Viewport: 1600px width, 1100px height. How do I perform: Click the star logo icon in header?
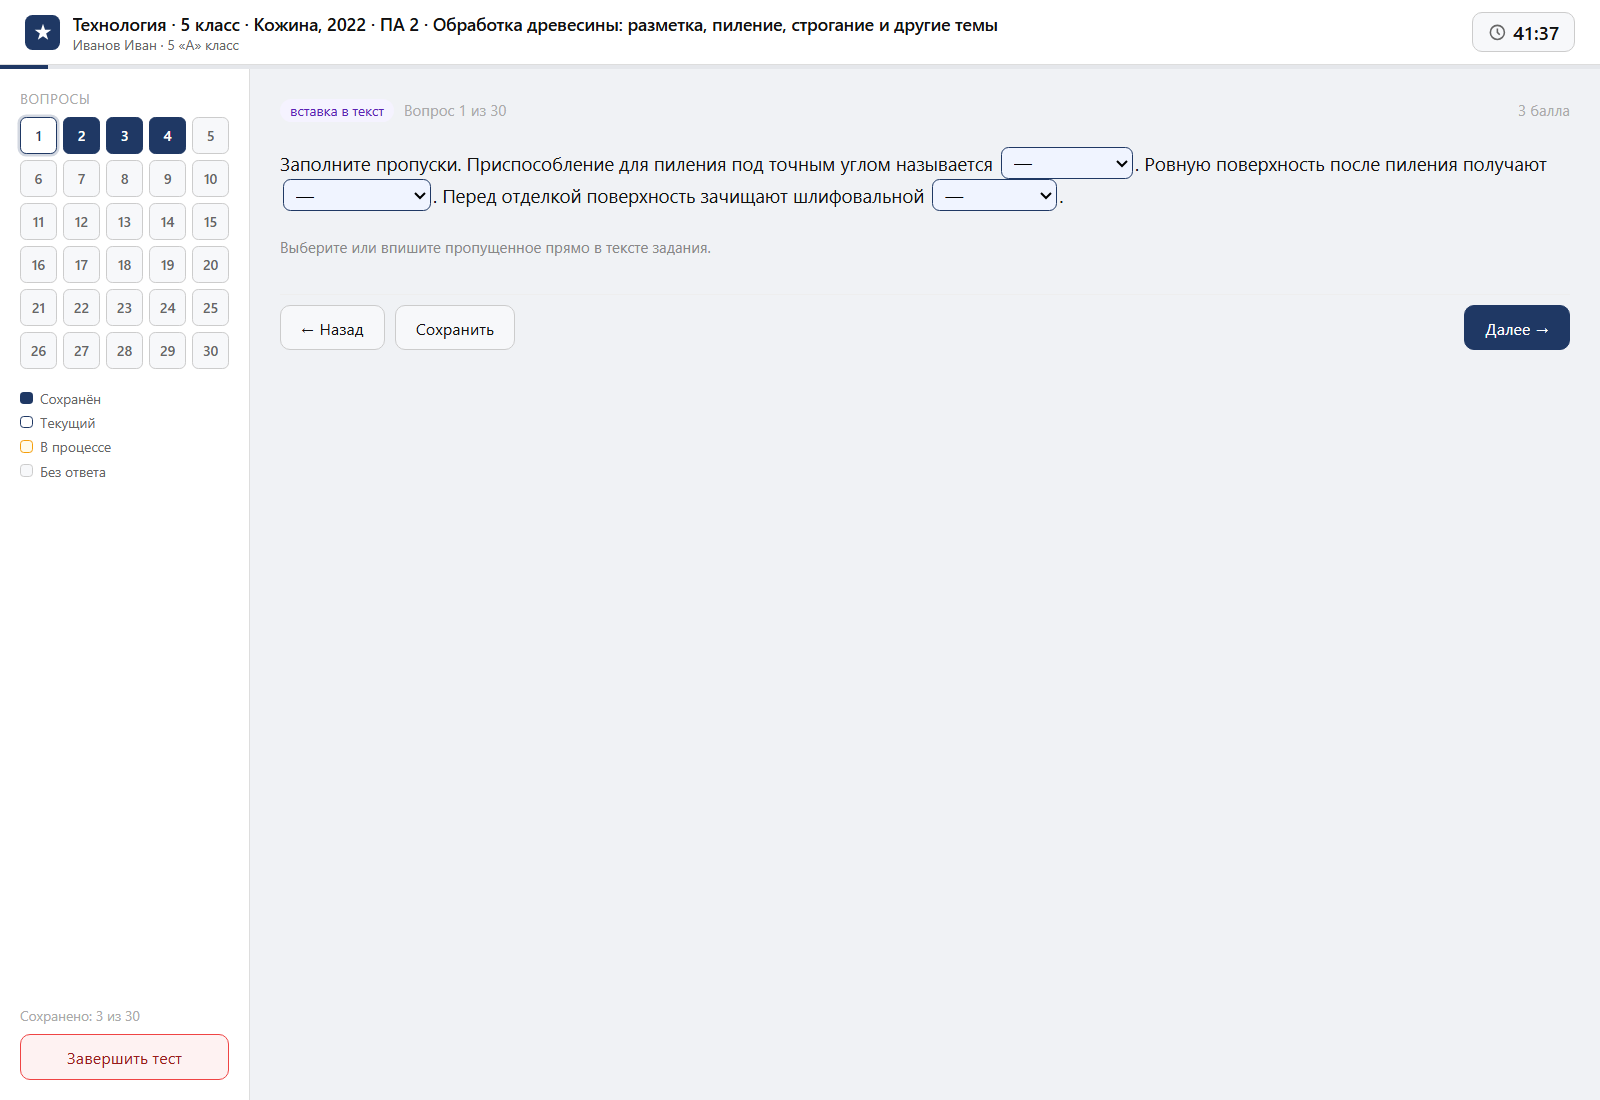pos(42,33)
